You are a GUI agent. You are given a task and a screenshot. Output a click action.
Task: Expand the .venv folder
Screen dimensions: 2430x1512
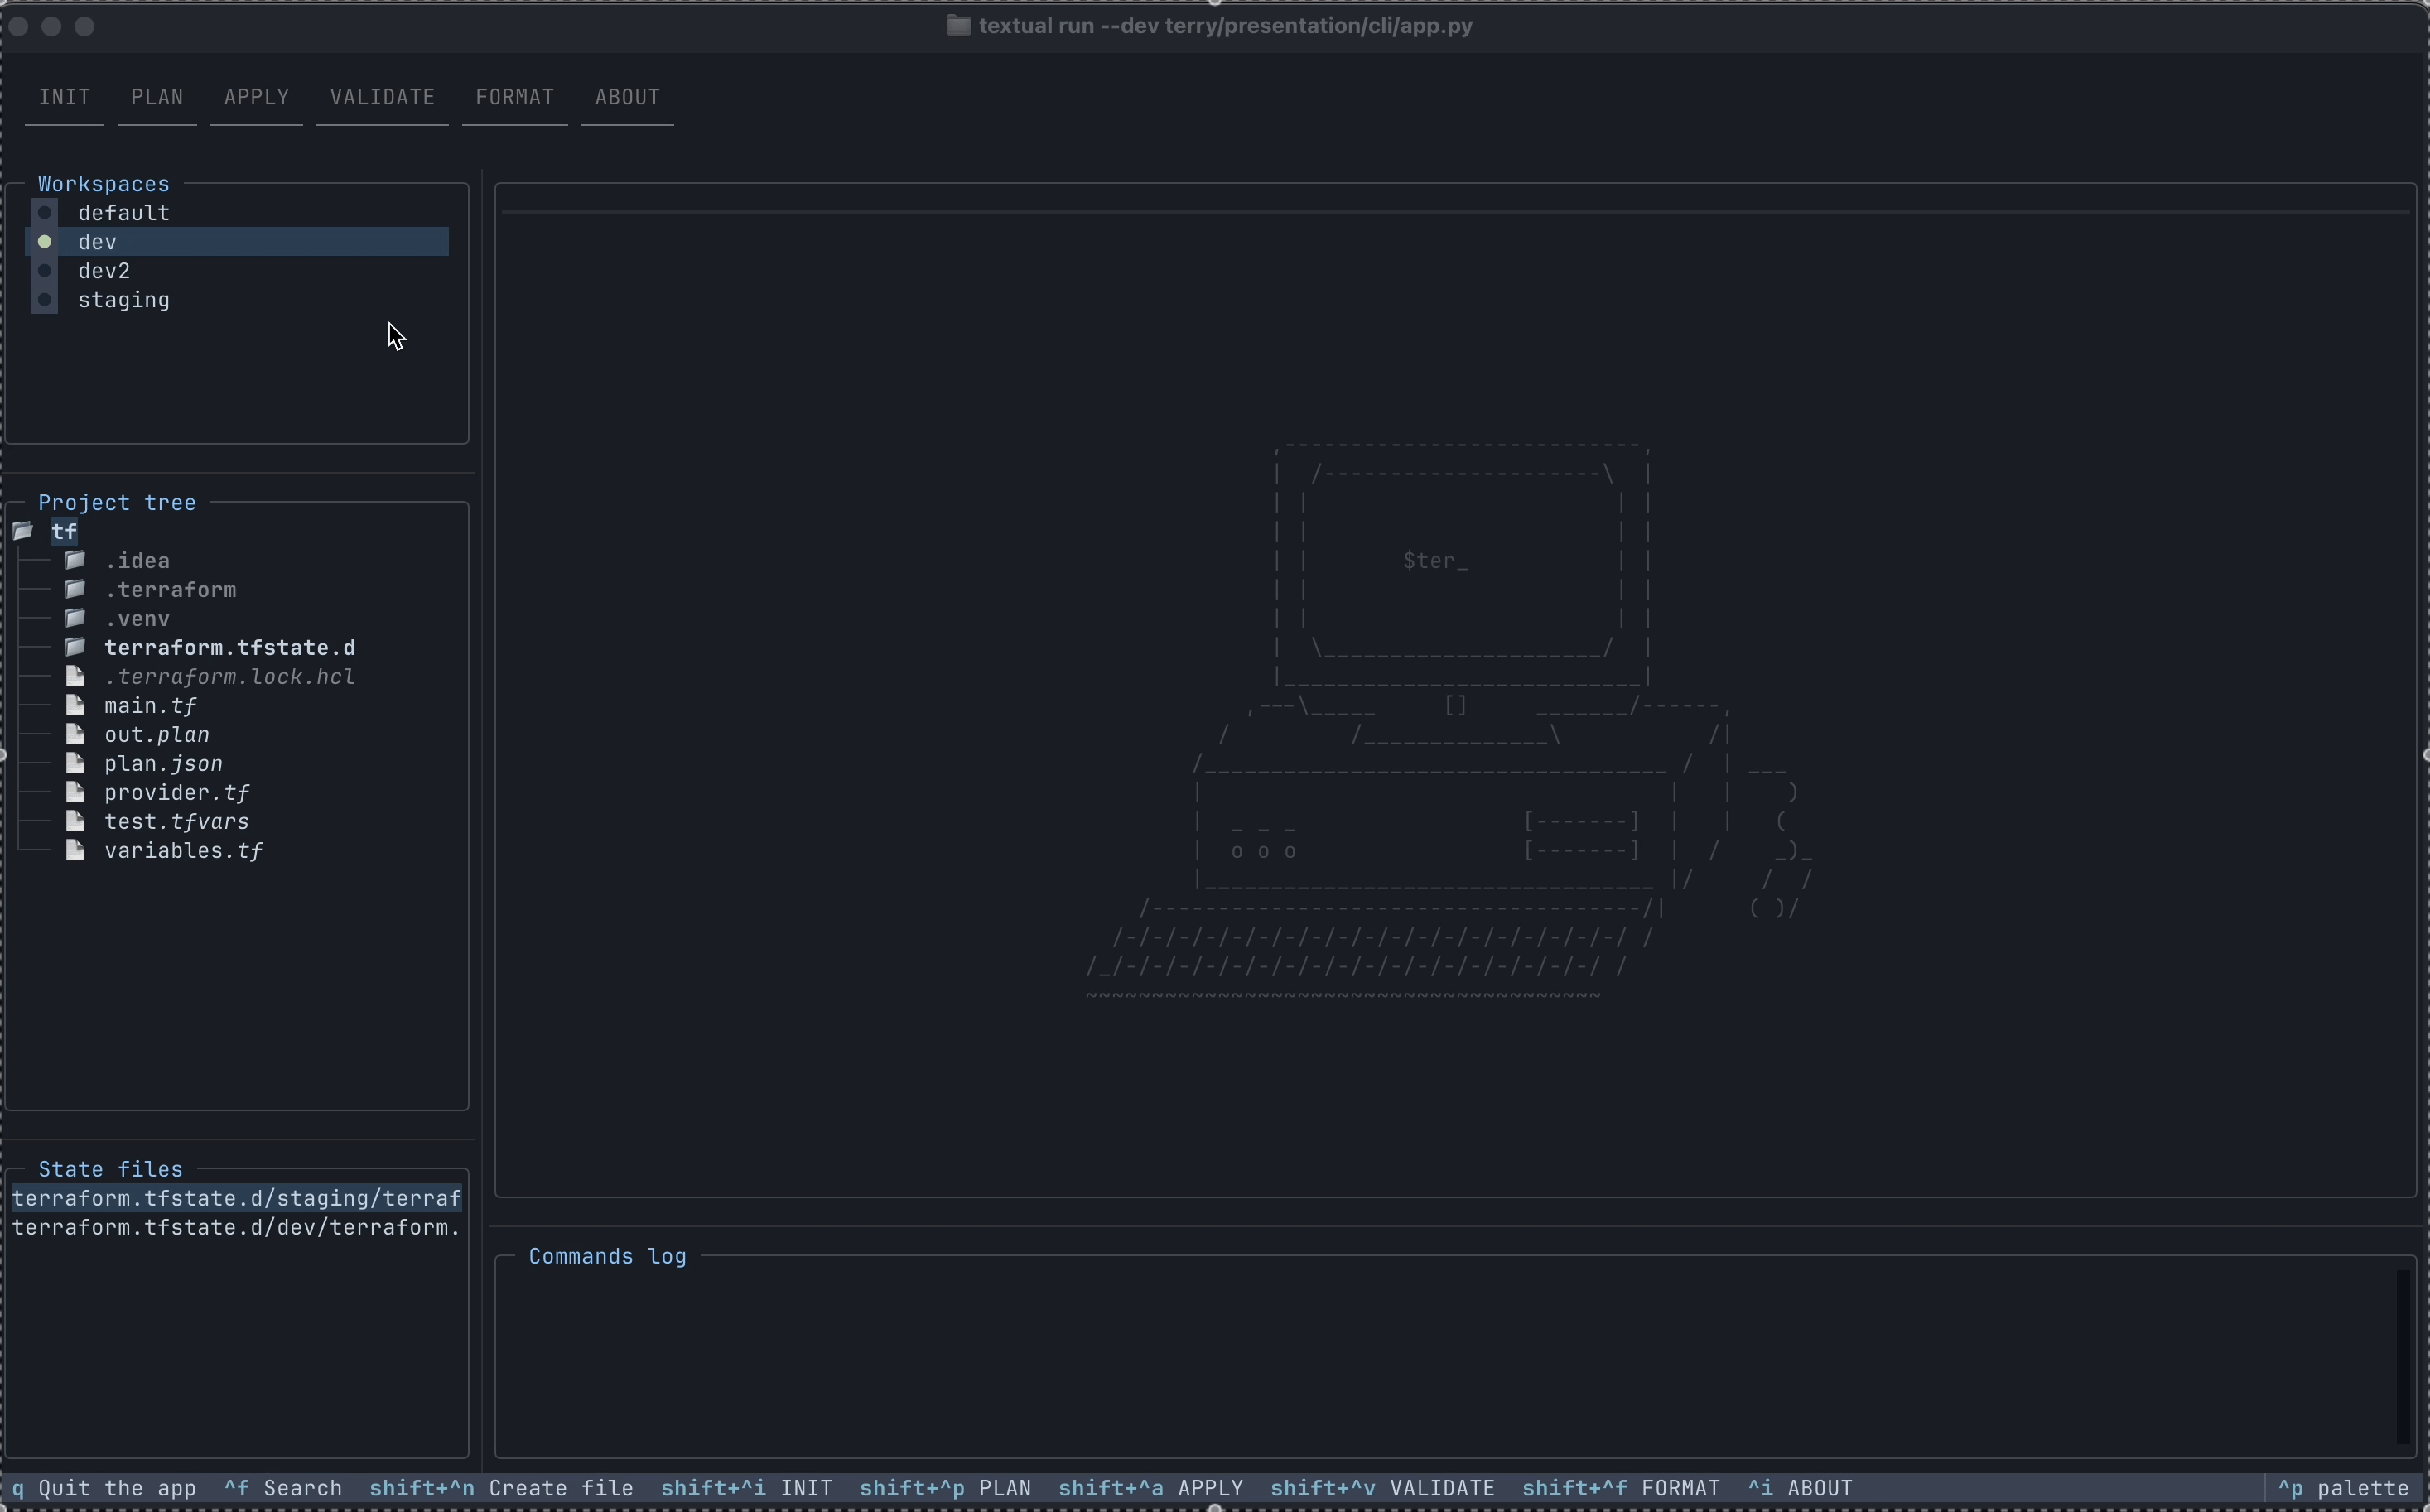[x=76, y=618]
